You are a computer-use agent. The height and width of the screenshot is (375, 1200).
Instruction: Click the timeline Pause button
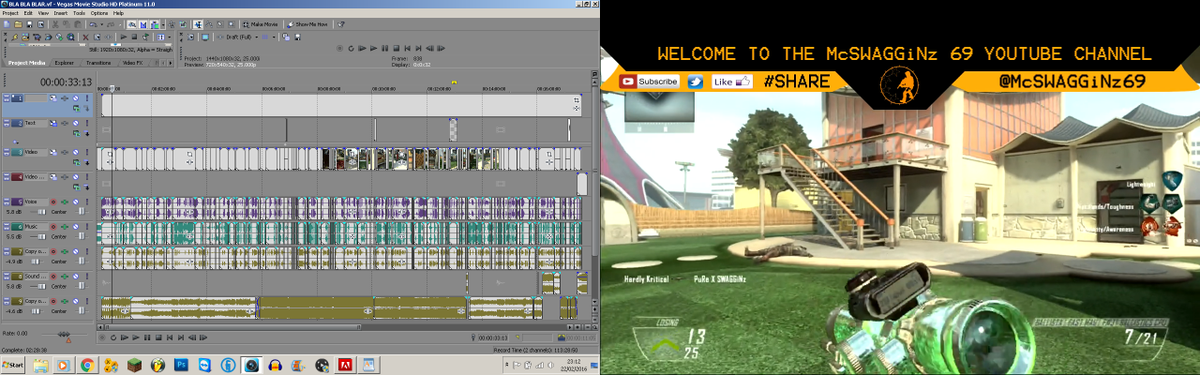point(147,337)
